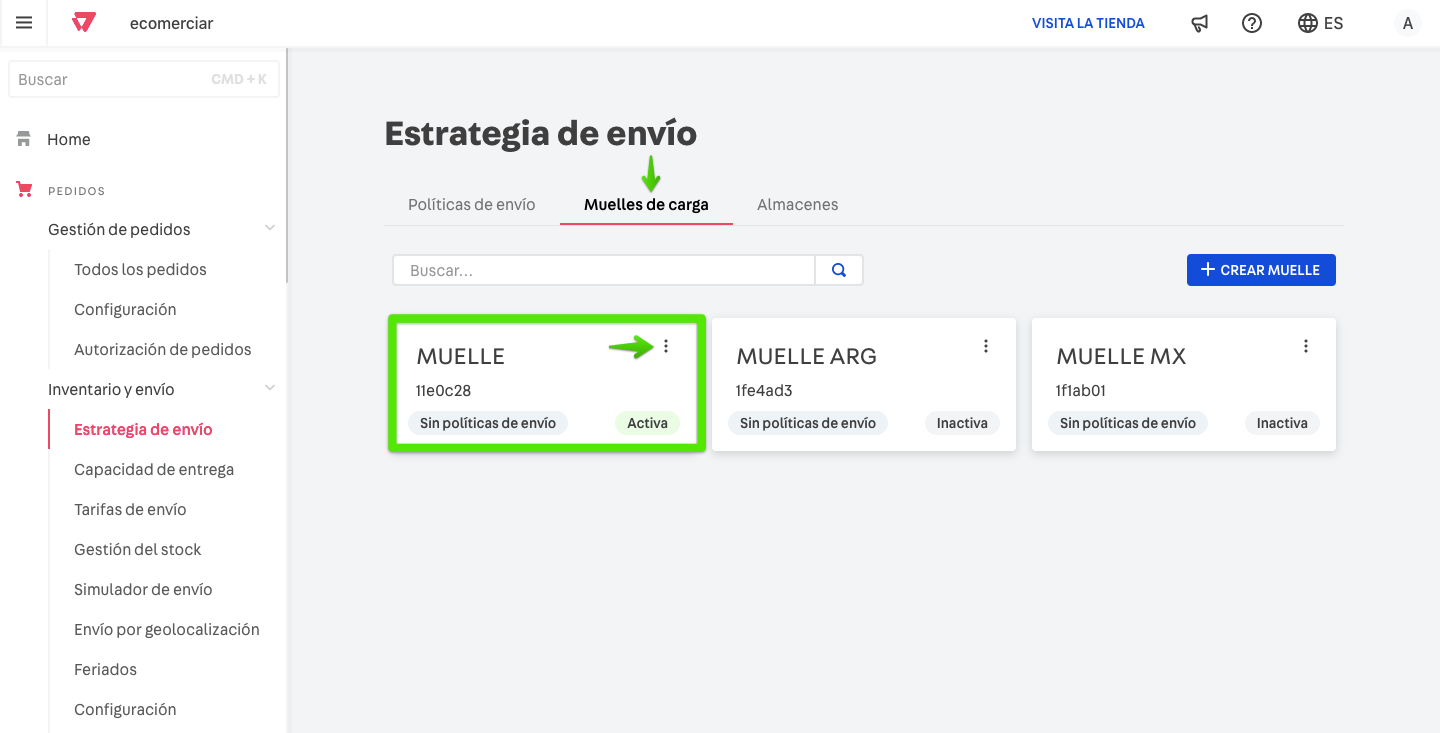The height and width of the screenshot is (733, 1440).
Task: Open the three-dot menu on MUELLE card
Action: coord(666,346)
